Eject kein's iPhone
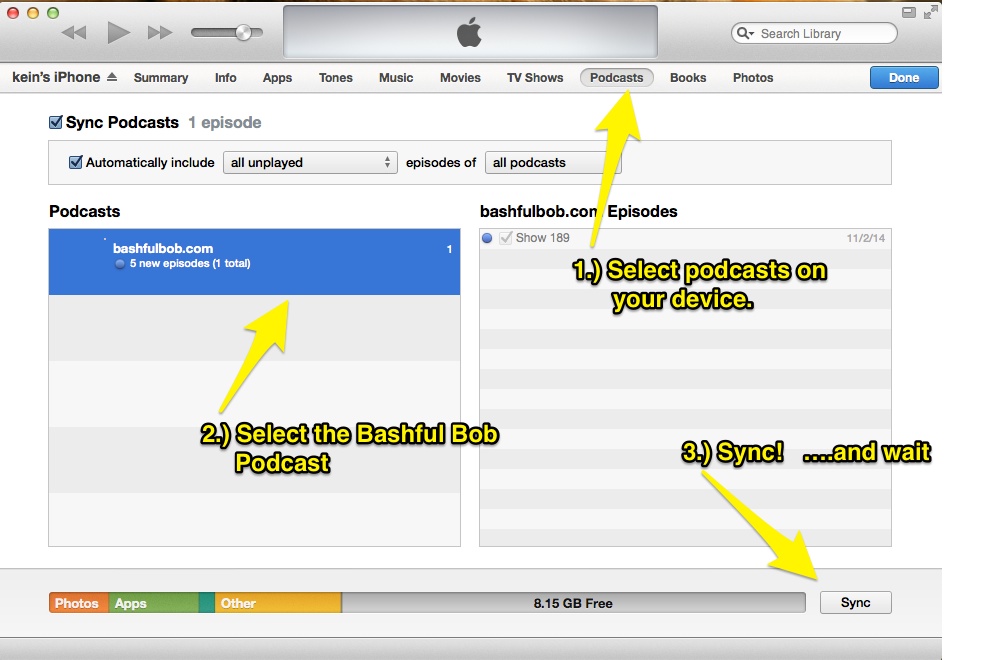Screen dimensions: 985x660 (112, 77)
